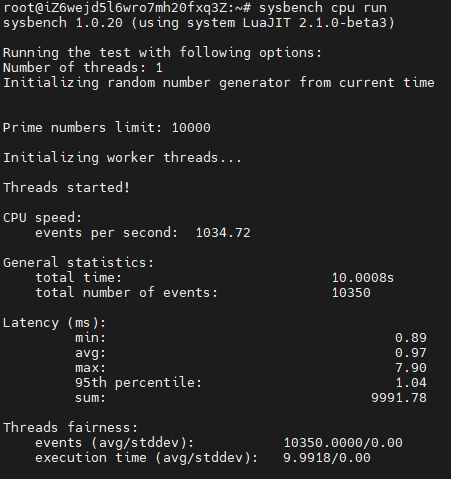Click the sysbench 1.0.20 version line

(x=199, y=23)
